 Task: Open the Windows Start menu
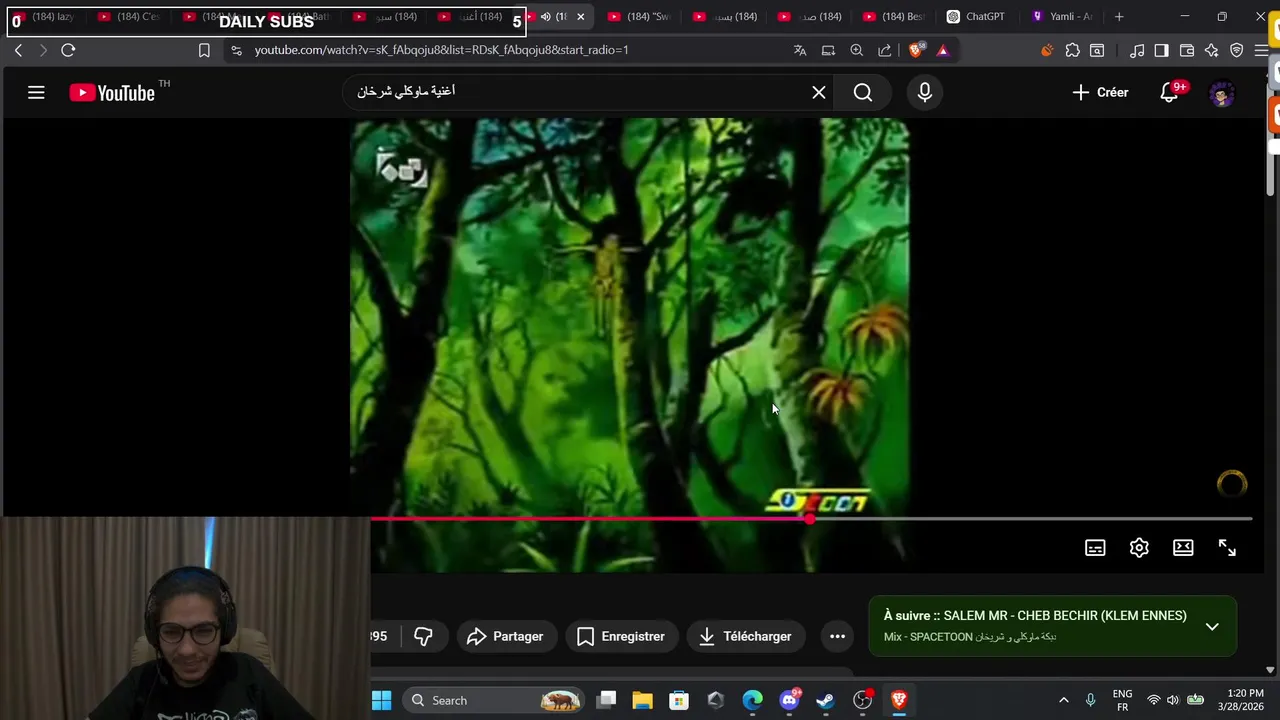pos(382,700)
